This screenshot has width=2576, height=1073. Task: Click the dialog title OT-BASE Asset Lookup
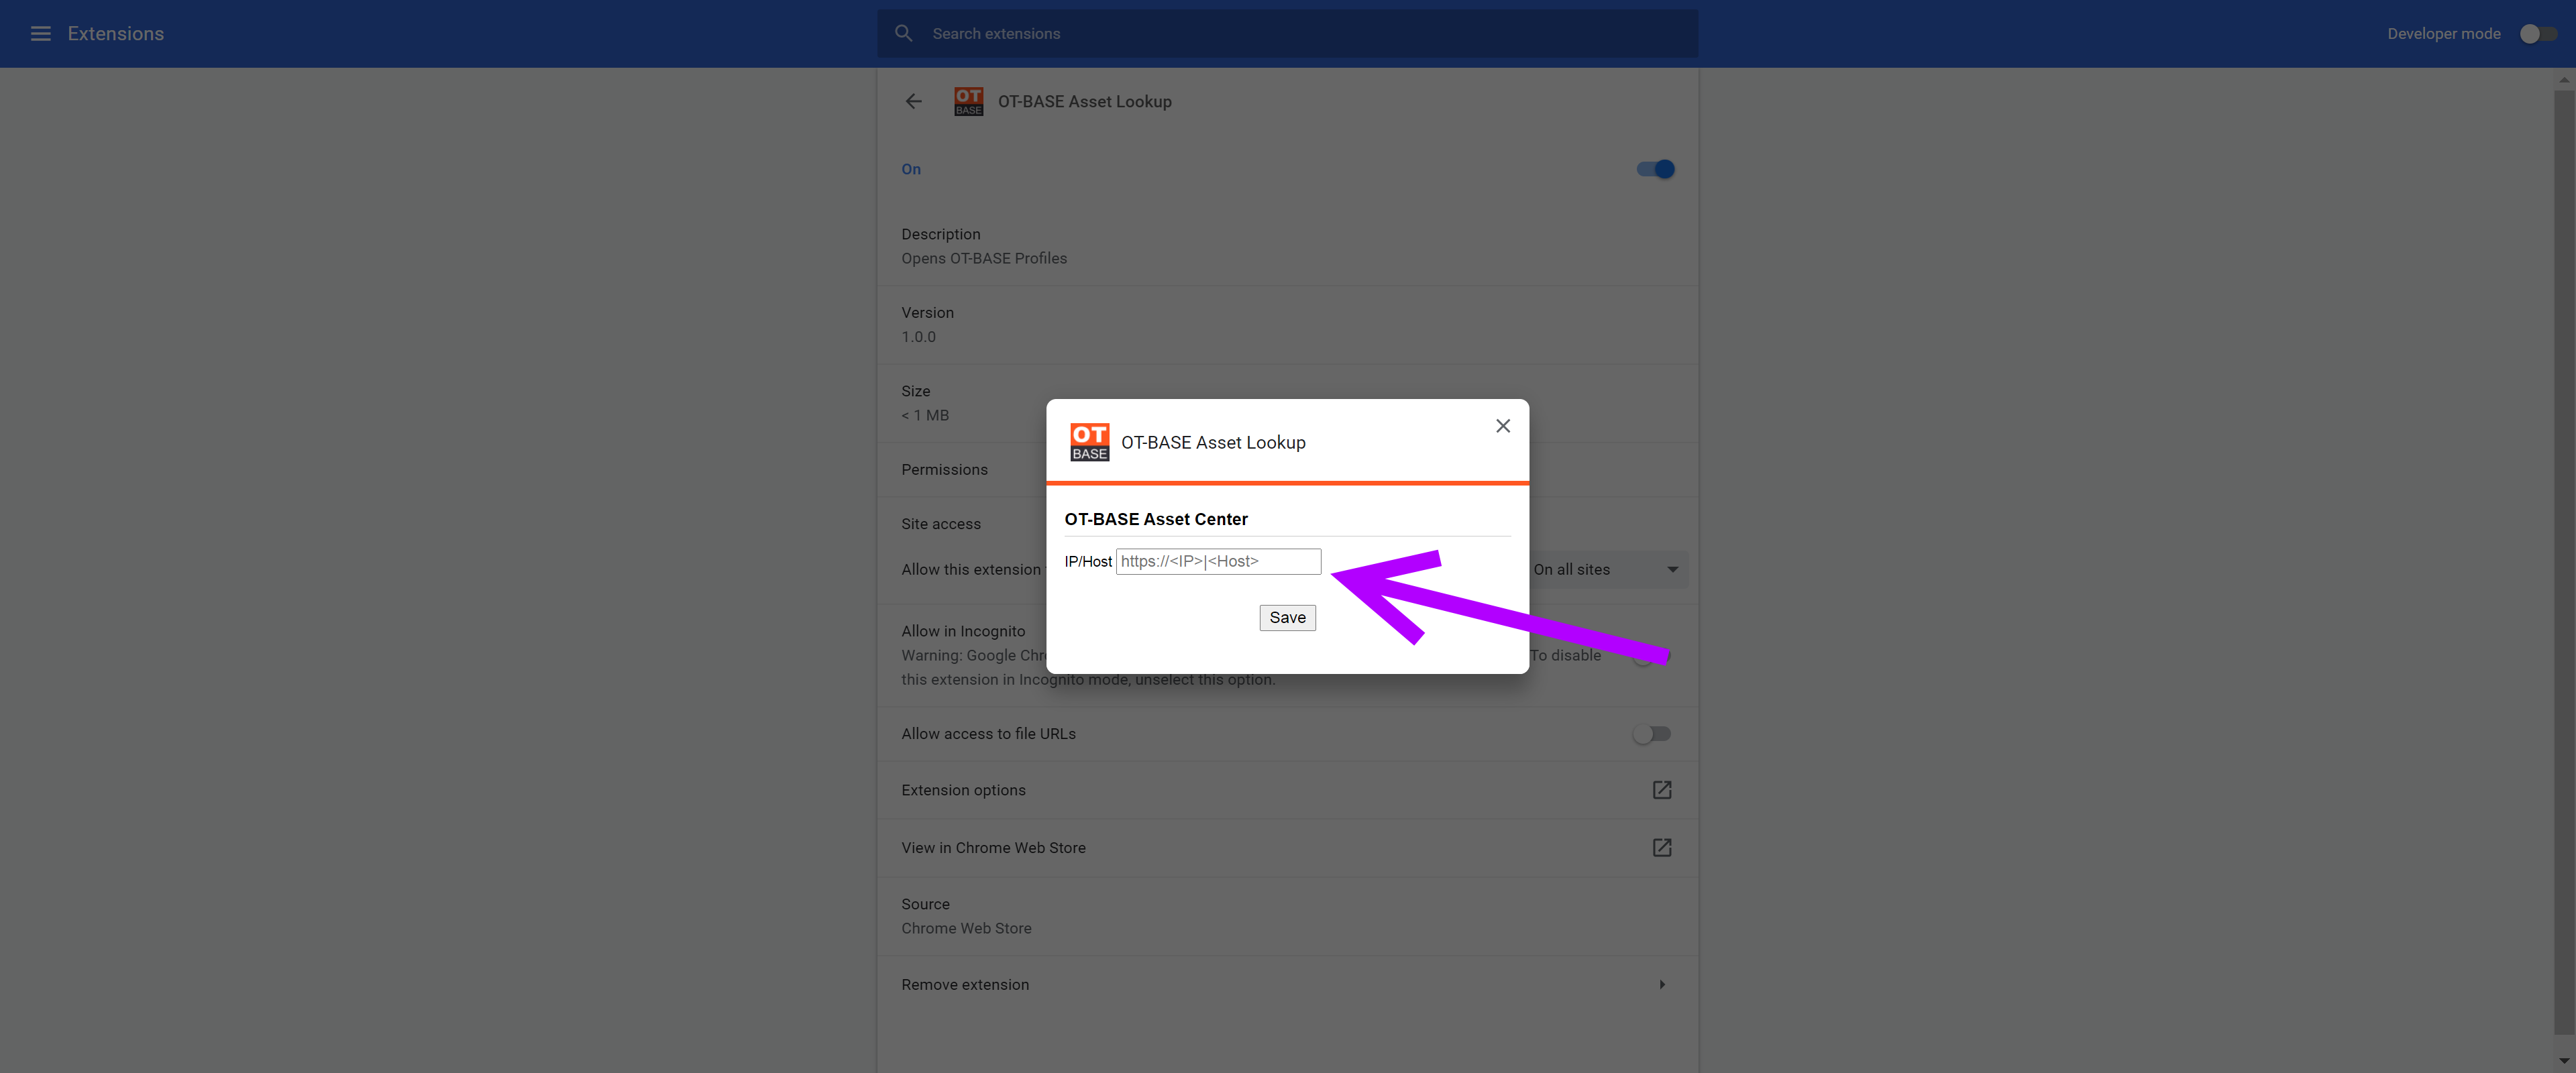1213,443
